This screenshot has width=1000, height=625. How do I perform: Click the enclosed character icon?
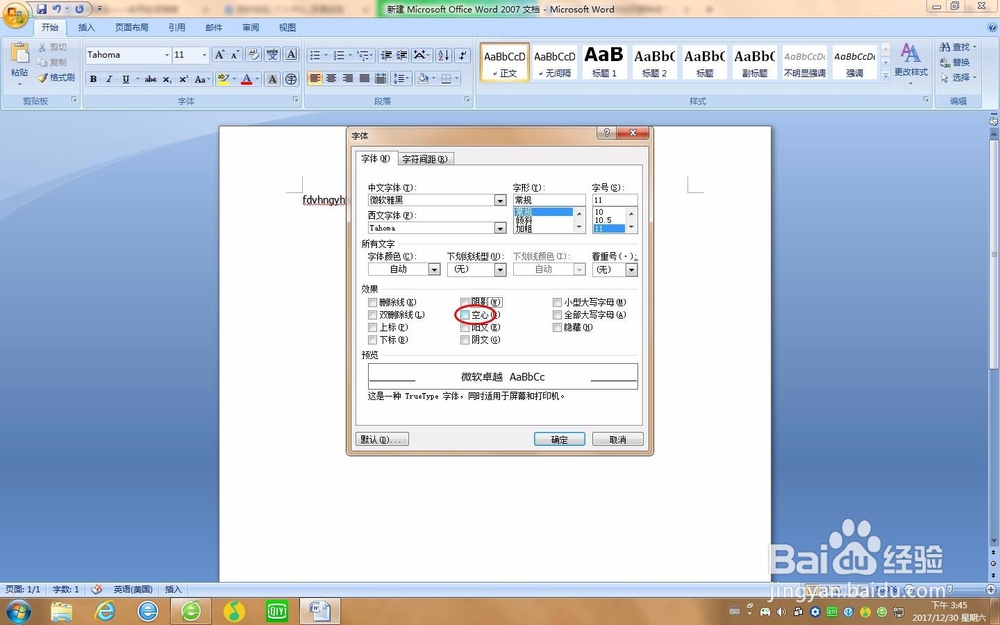tap(291, 79)
